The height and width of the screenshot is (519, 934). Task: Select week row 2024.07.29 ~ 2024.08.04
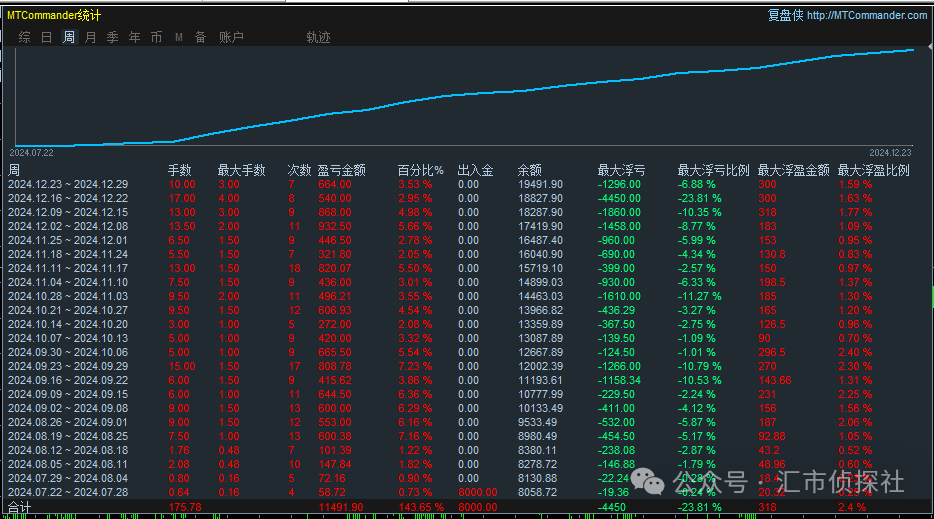point(467,478)
